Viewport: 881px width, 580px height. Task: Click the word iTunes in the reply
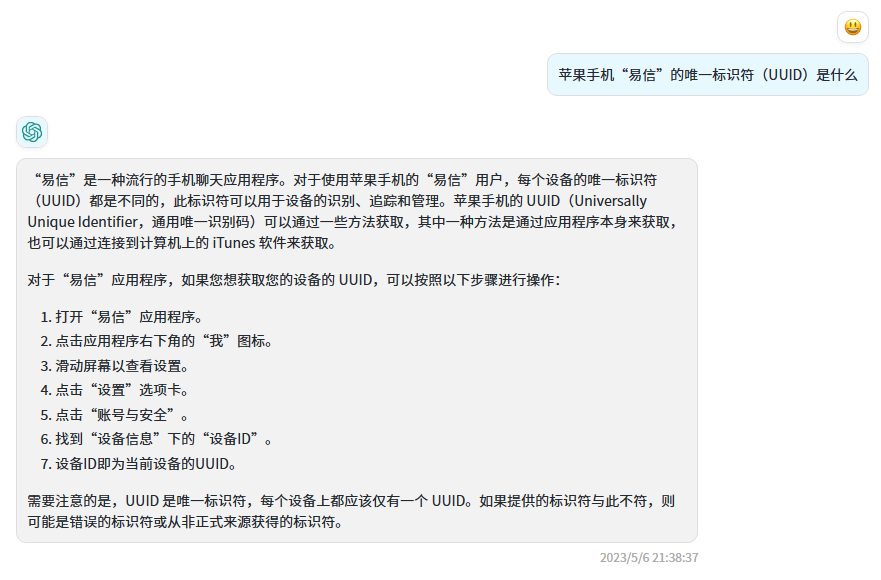tap(234, 243)
